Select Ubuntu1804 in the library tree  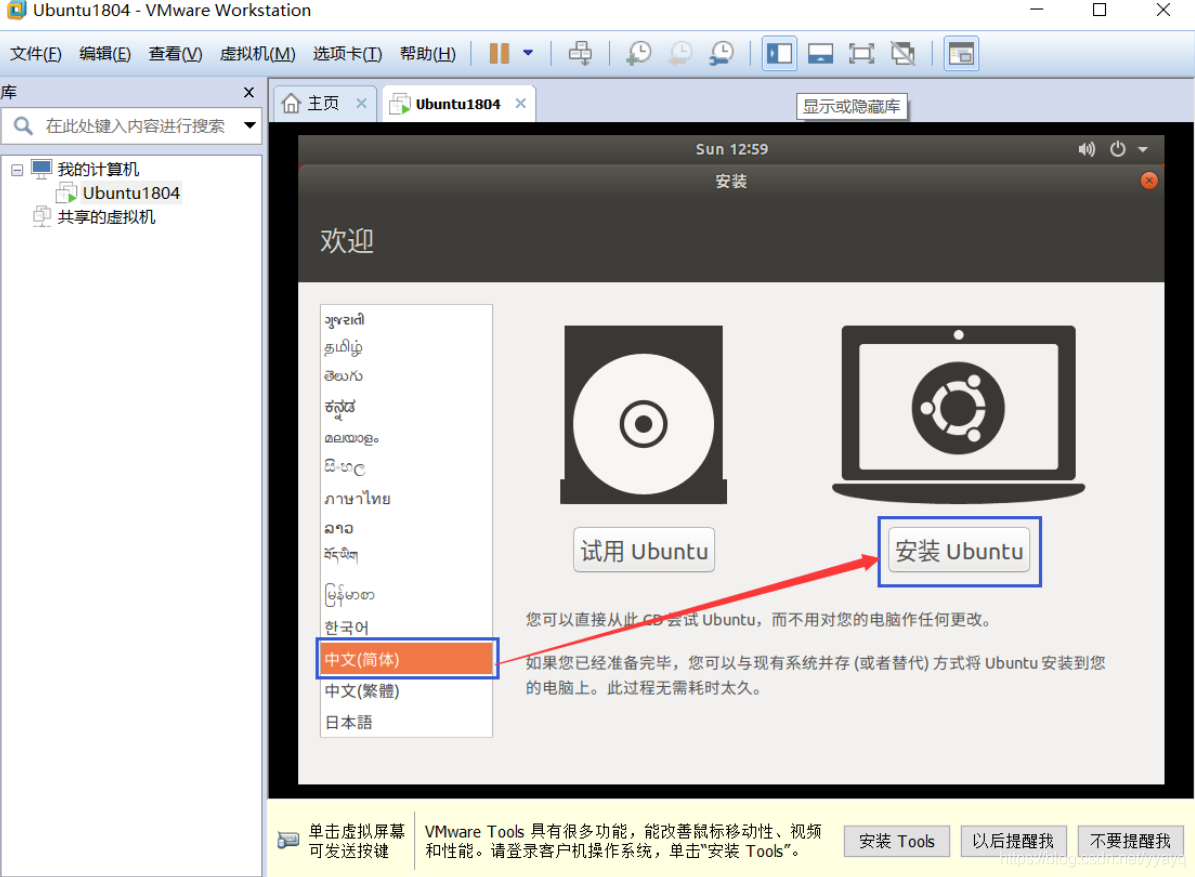click(131, 193)
